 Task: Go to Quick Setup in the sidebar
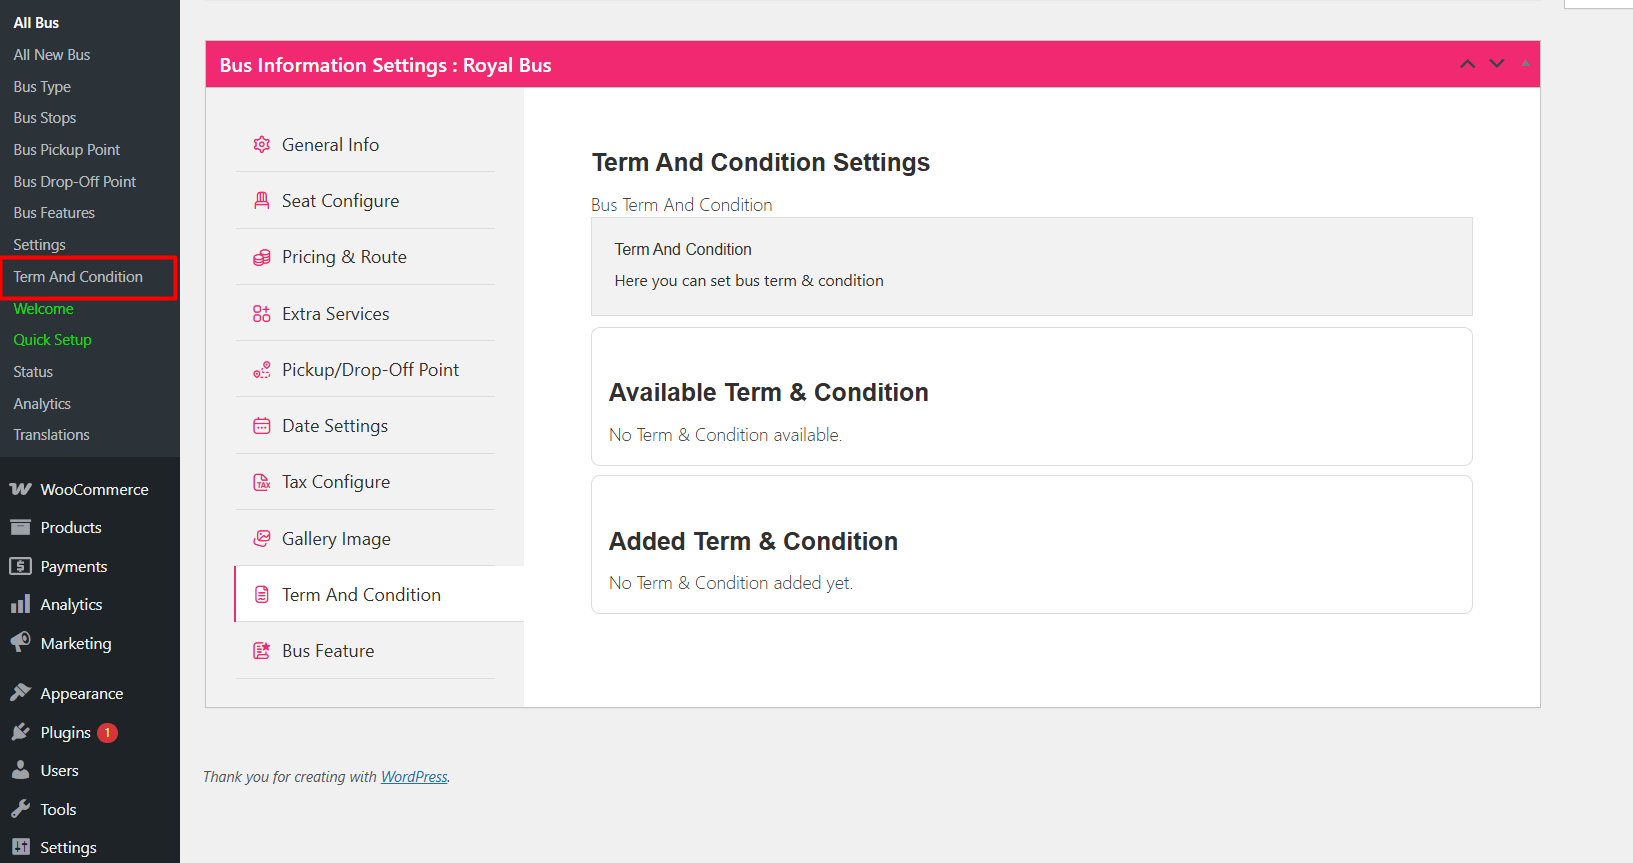click(x=52, y=340)
